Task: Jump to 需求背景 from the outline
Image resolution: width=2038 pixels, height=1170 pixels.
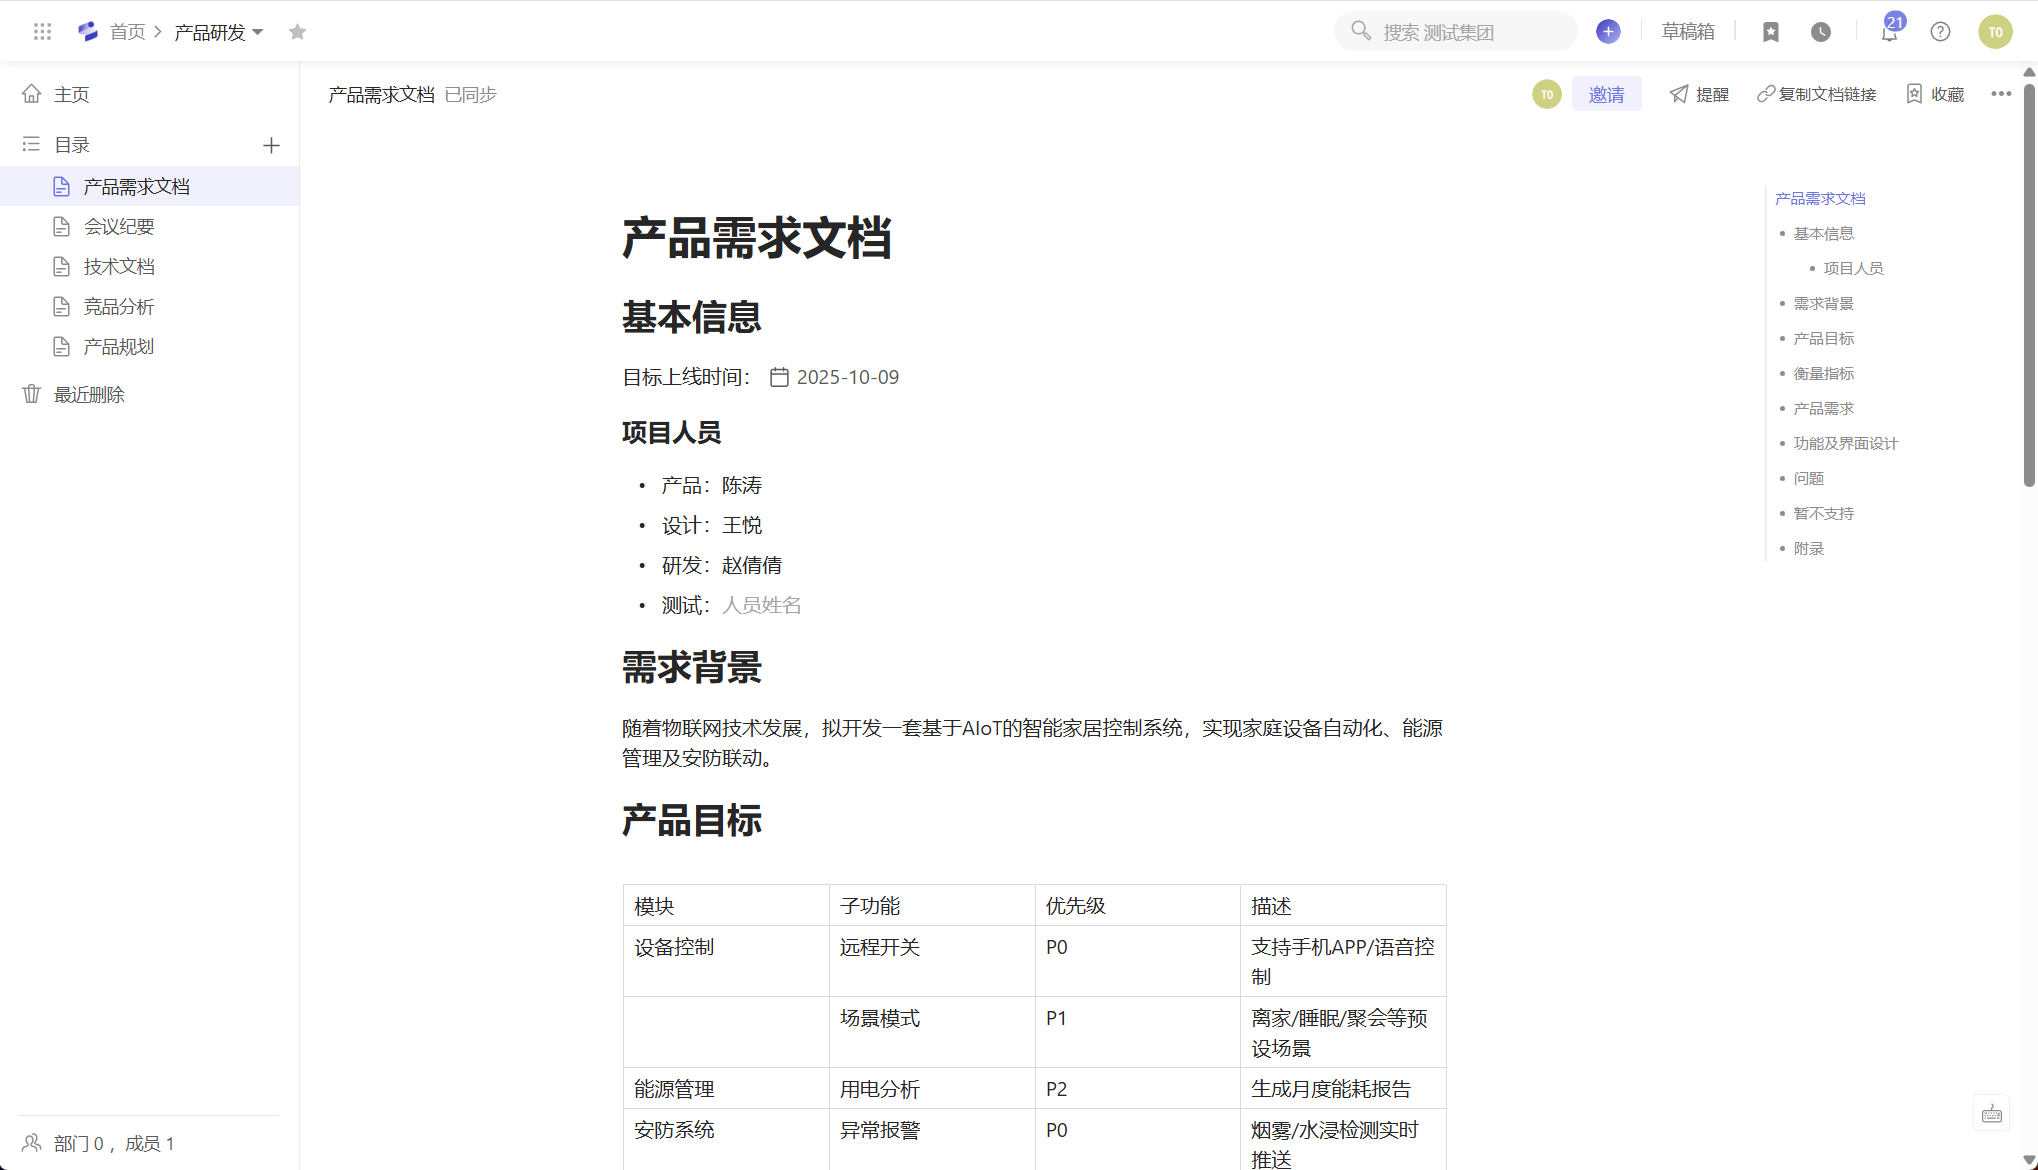Action: click(1823, 302)
